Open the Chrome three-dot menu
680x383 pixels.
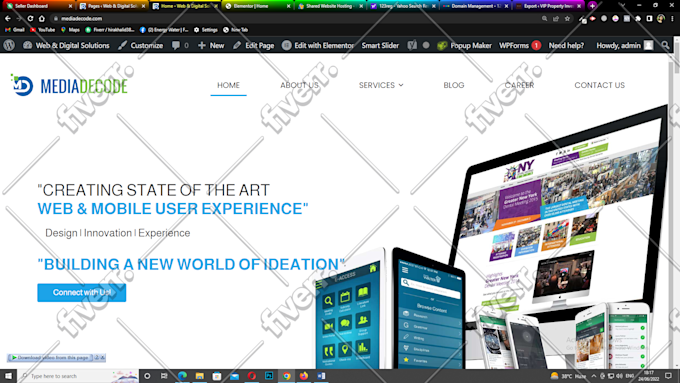pos(673,19)
